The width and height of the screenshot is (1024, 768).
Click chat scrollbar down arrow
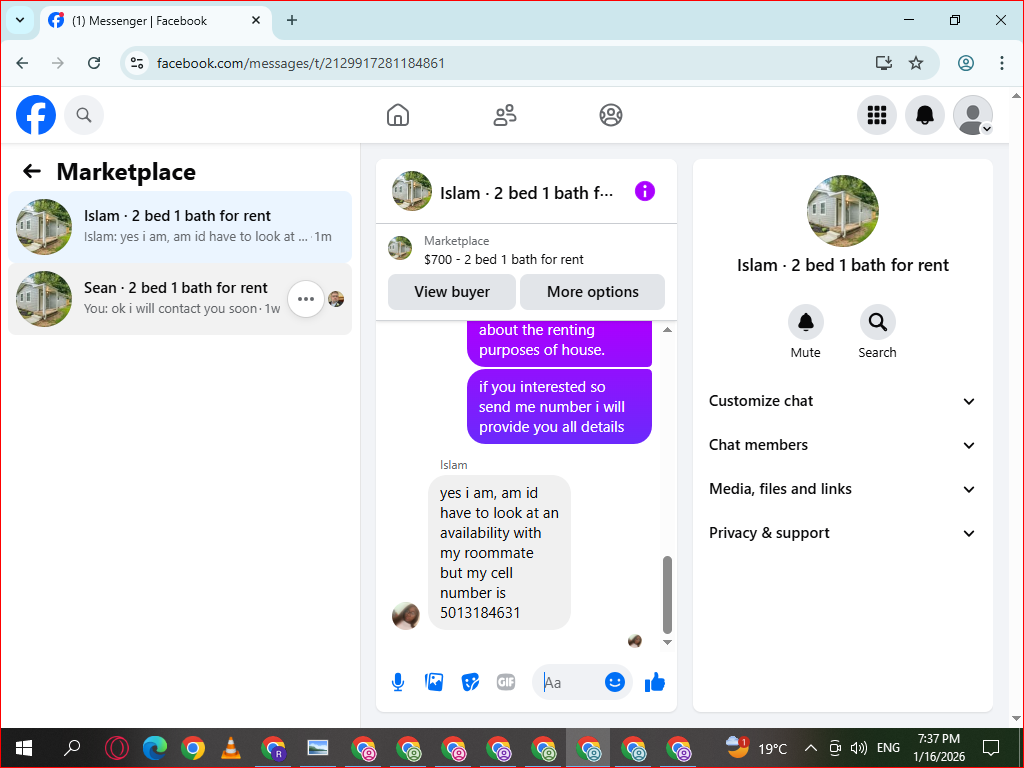[667, 643]
